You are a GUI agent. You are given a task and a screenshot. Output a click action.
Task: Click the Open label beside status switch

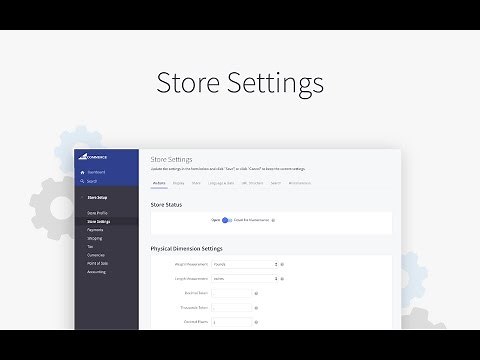click(216, 220)
